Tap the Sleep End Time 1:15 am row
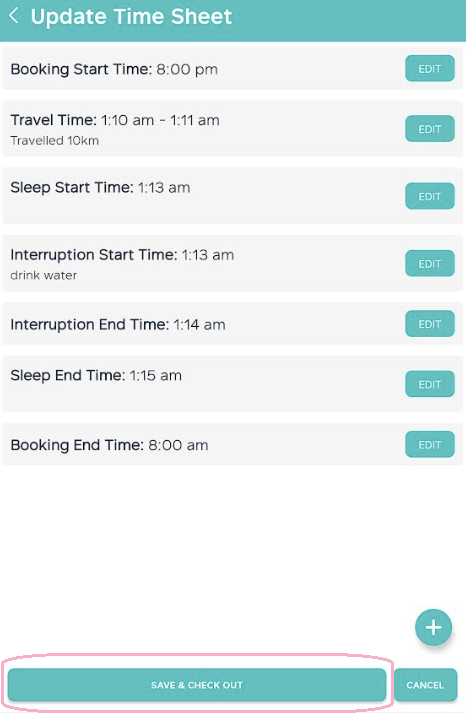 [233, 384]
